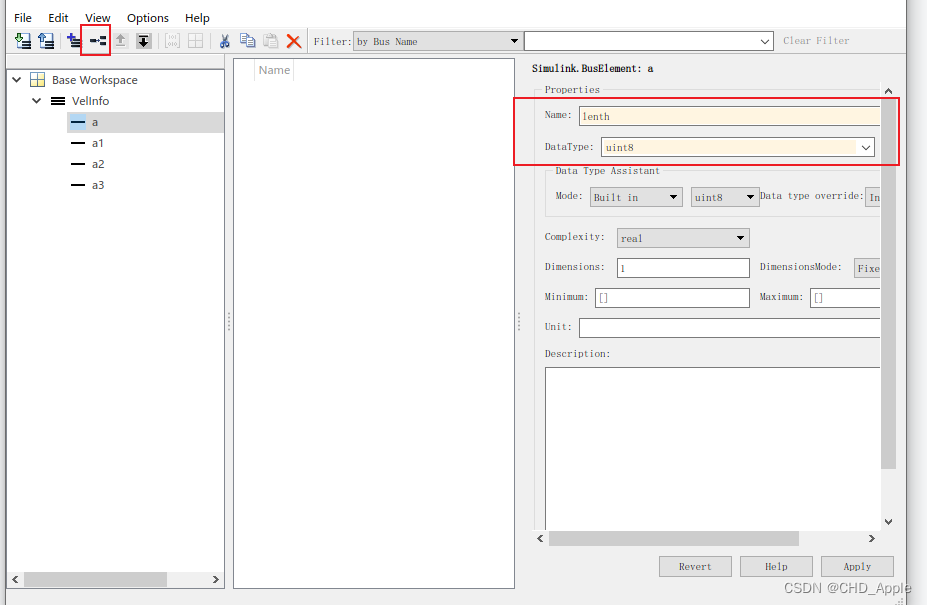Viewport: 927px width, 605px height.
Task: Open the View menu
Action: pyautogui.click(x=97, y=17)
